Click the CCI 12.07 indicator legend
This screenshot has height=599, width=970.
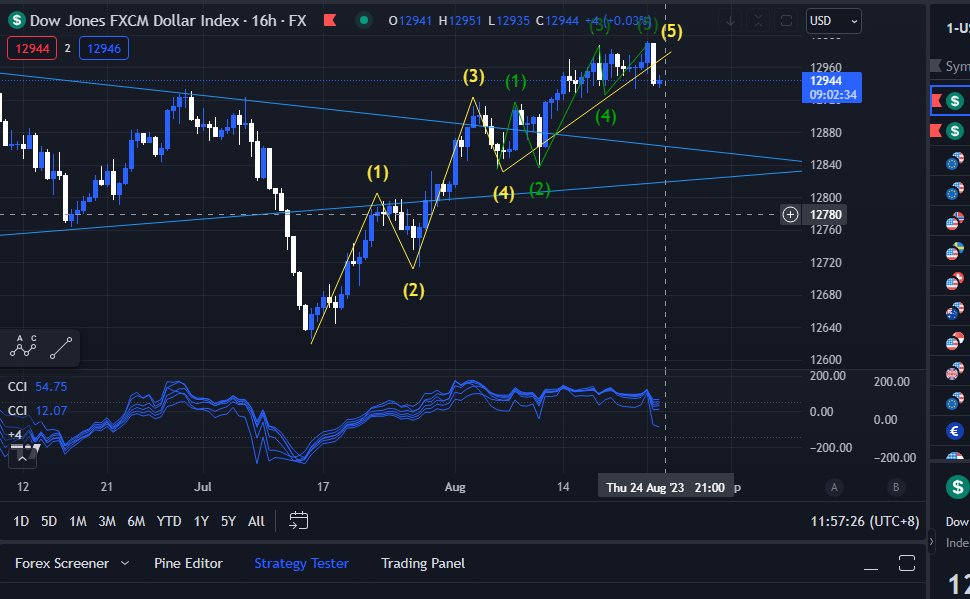[x=37, y=410]
